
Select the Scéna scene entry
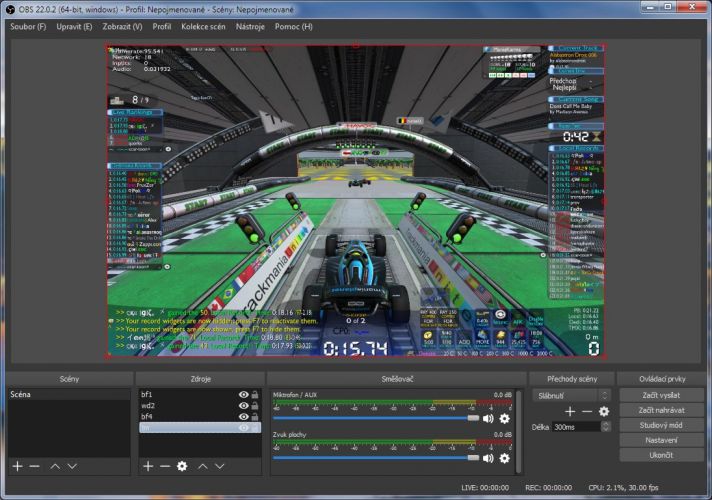(x=69, y=394)
